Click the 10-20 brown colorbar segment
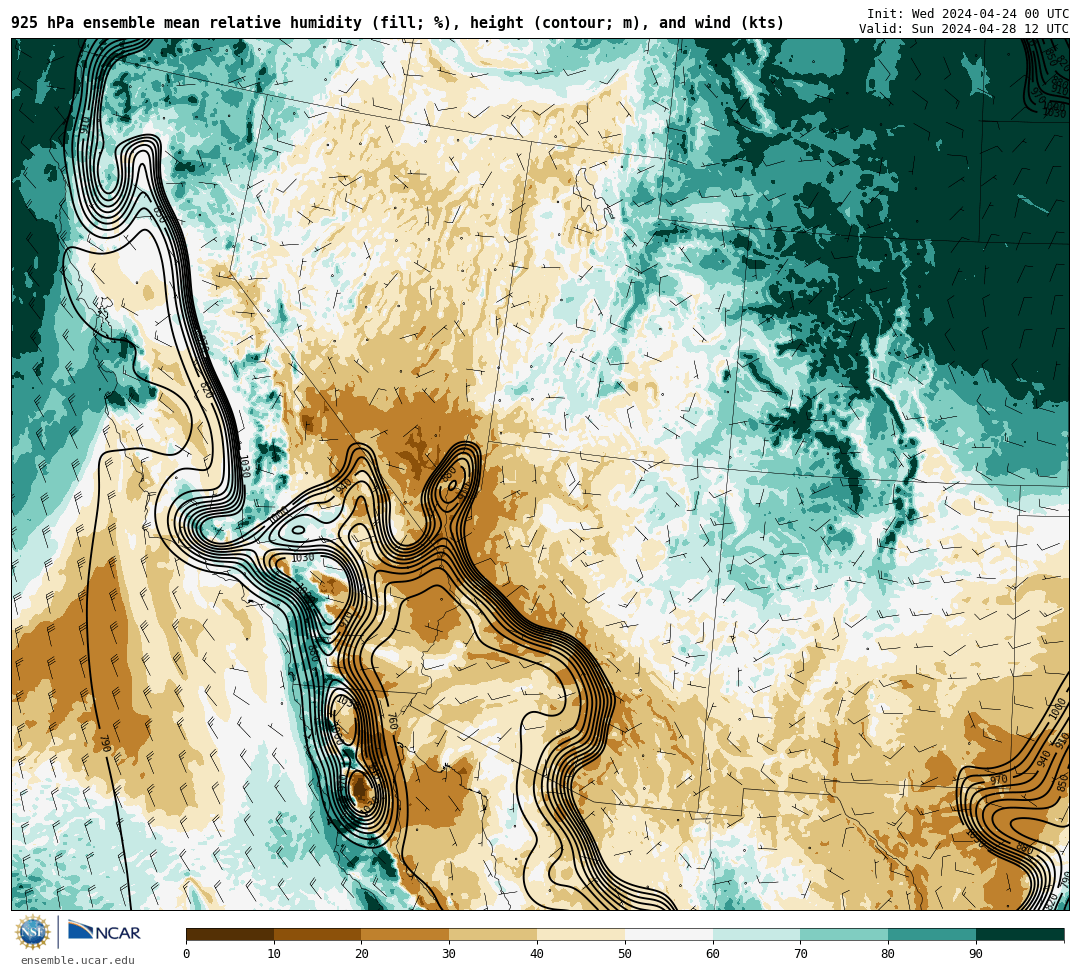Screen dimensions: 1080x973 coord(318,934)
